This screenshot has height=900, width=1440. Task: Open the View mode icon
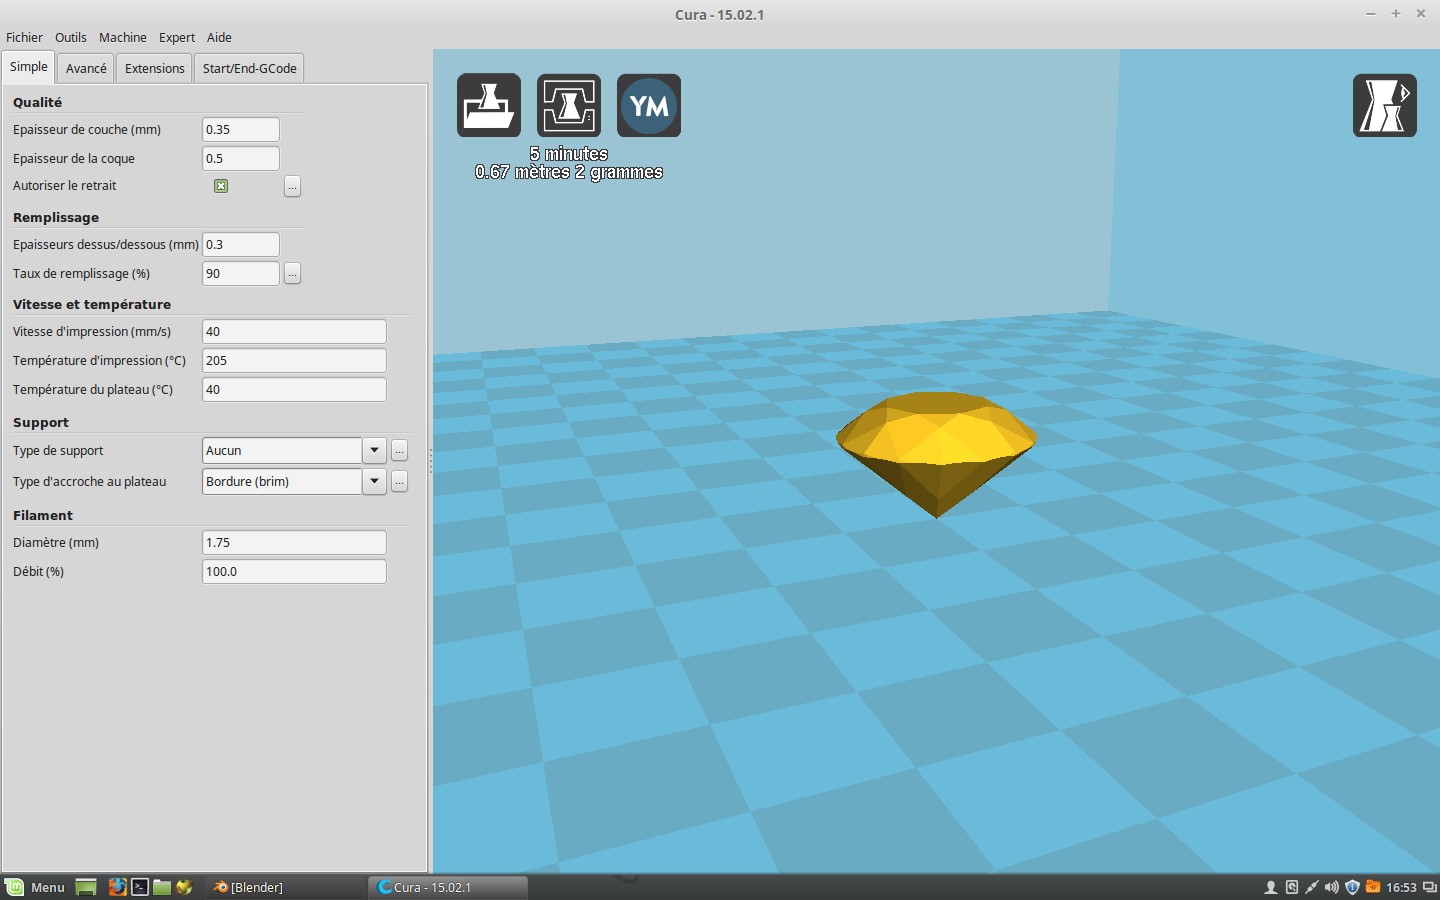coord(1385,105)
